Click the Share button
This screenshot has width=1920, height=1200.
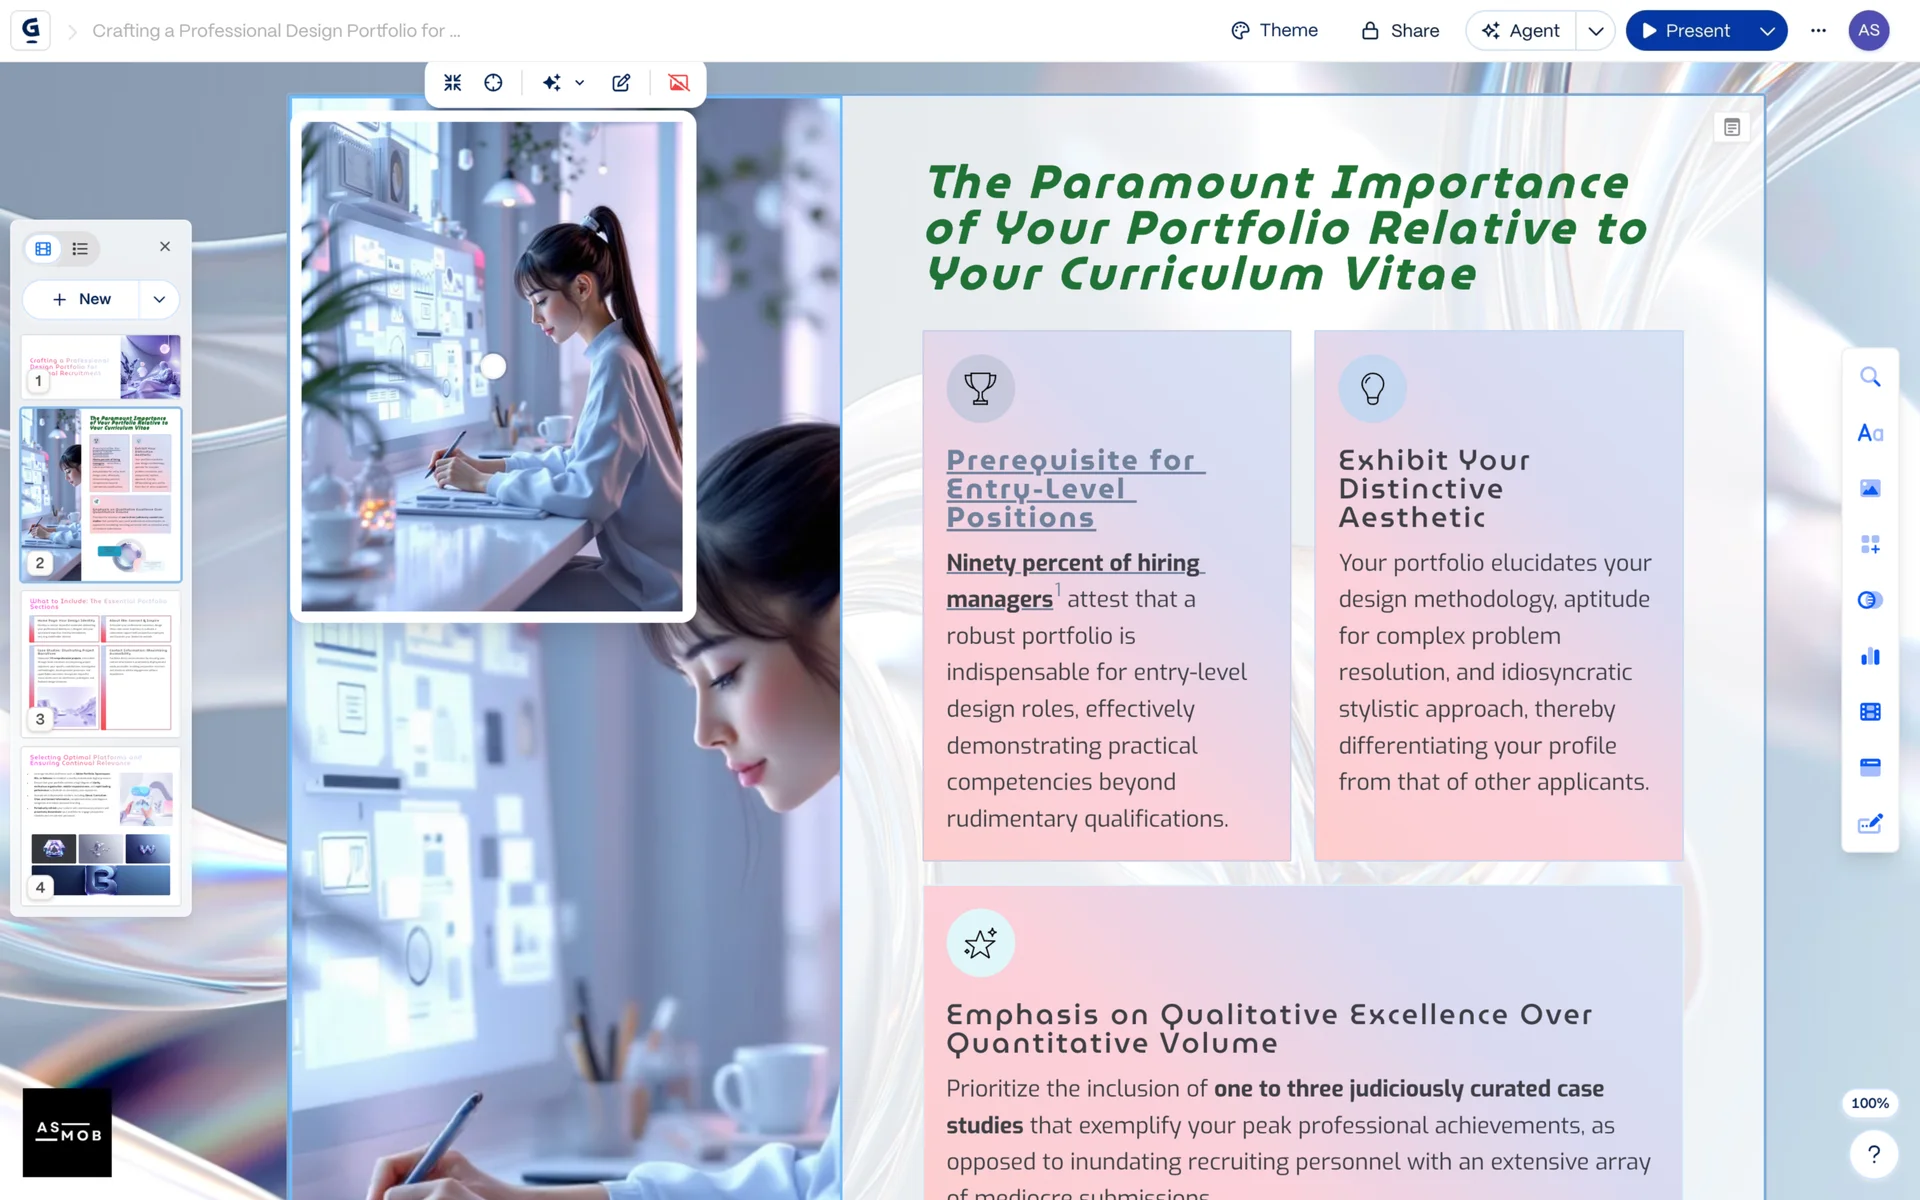tap(1400, 31)
